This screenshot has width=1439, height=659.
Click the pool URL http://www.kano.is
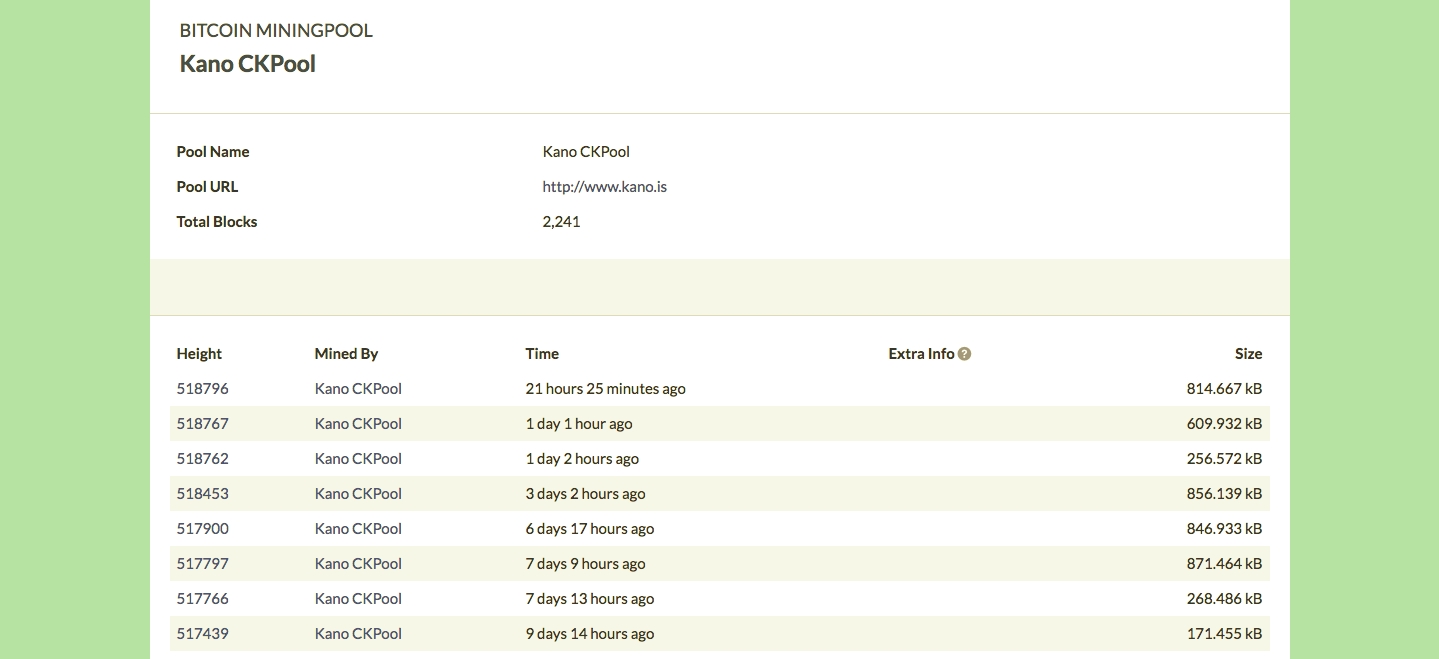pyautogui.click(x=604, y=187)
